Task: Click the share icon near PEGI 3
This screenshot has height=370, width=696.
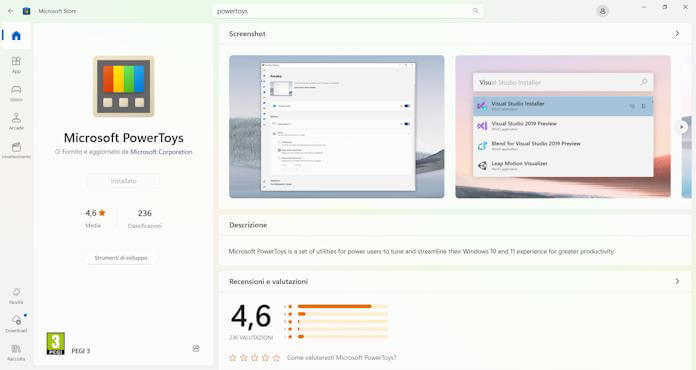Action: coord(196,349)
